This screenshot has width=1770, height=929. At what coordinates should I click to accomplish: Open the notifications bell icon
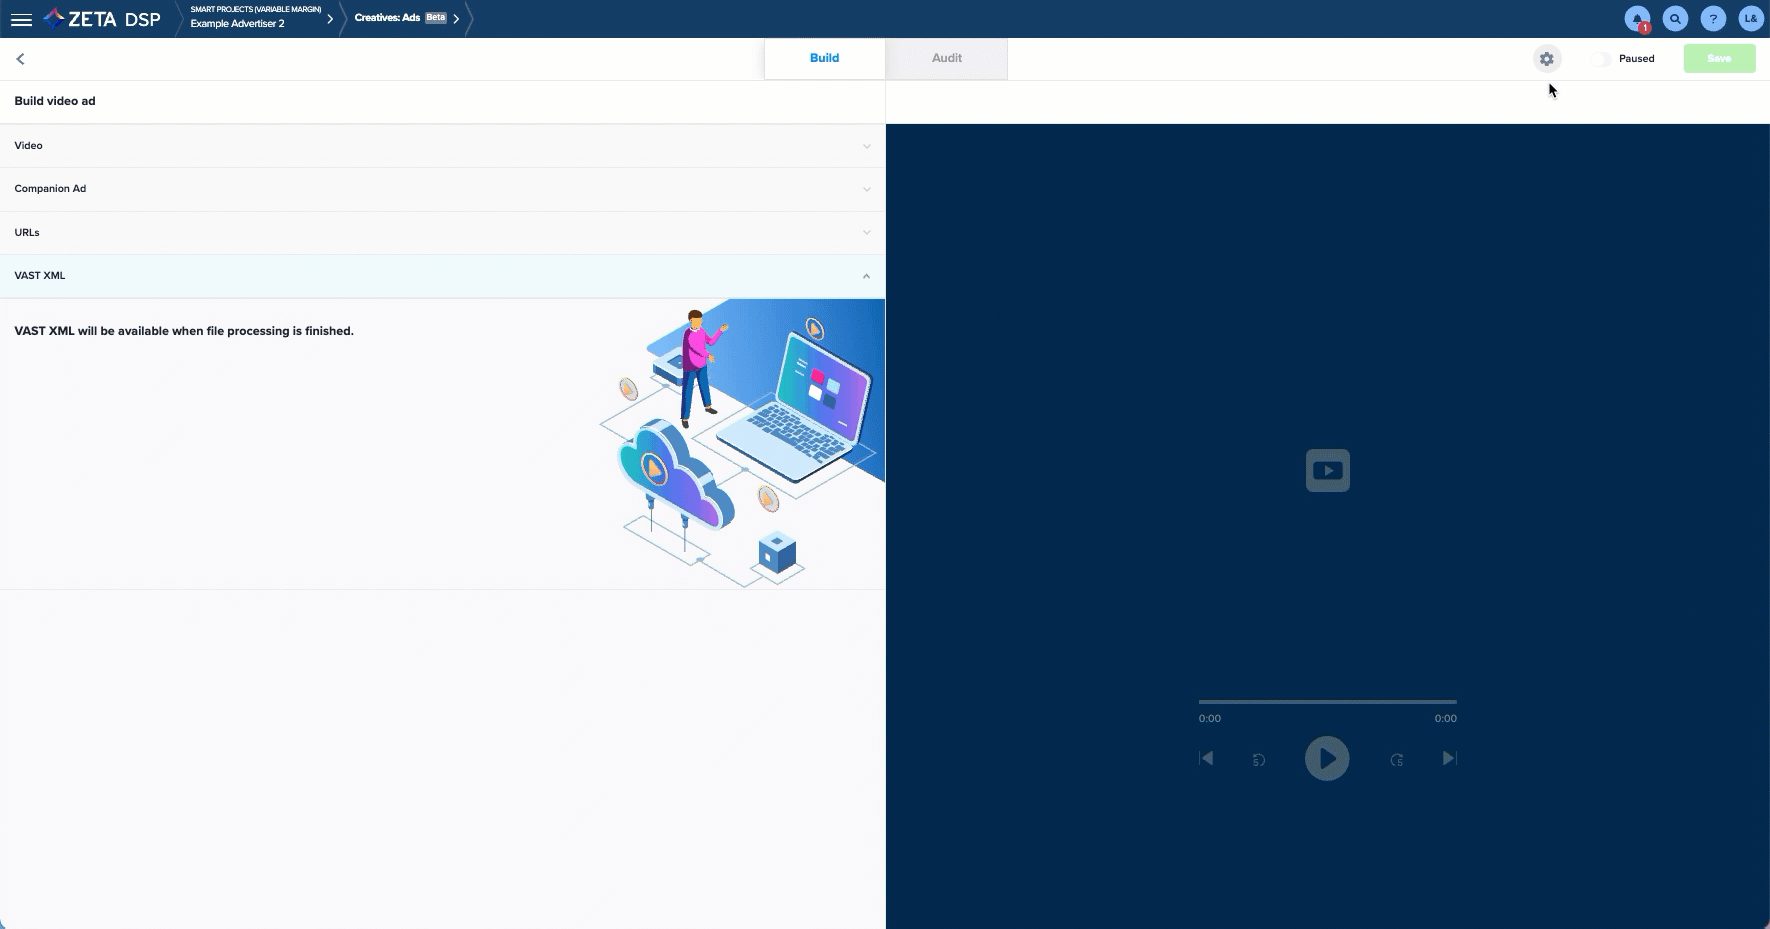pos(1637,19)
